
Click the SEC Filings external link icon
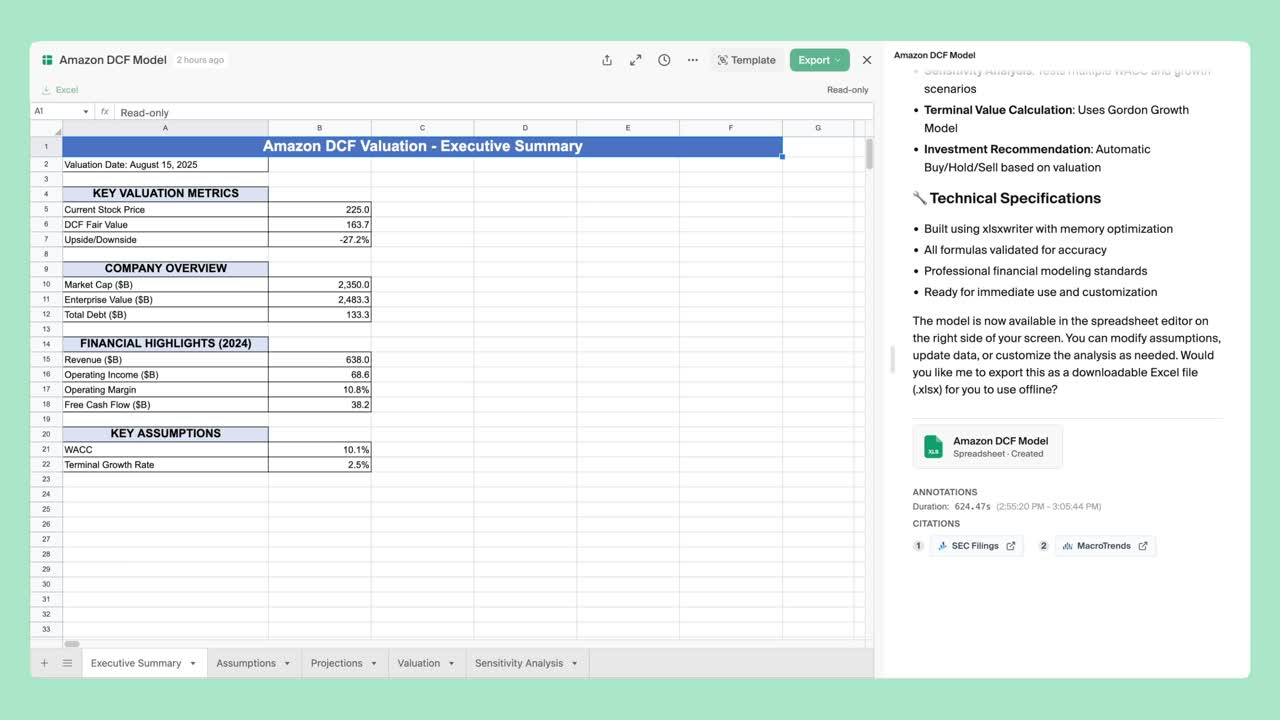point(1011,546)
